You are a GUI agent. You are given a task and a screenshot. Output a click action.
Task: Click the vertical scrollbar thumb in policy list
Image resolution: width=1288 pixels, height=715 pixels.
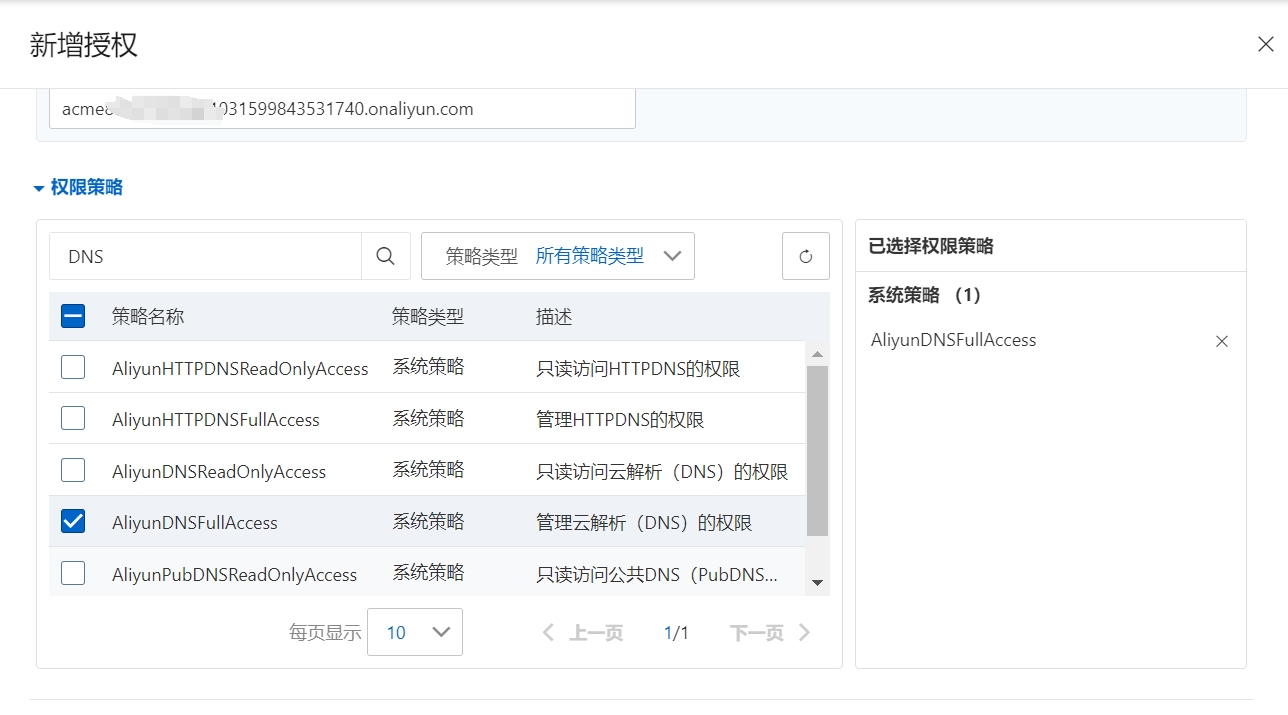[x=817, y=450]
